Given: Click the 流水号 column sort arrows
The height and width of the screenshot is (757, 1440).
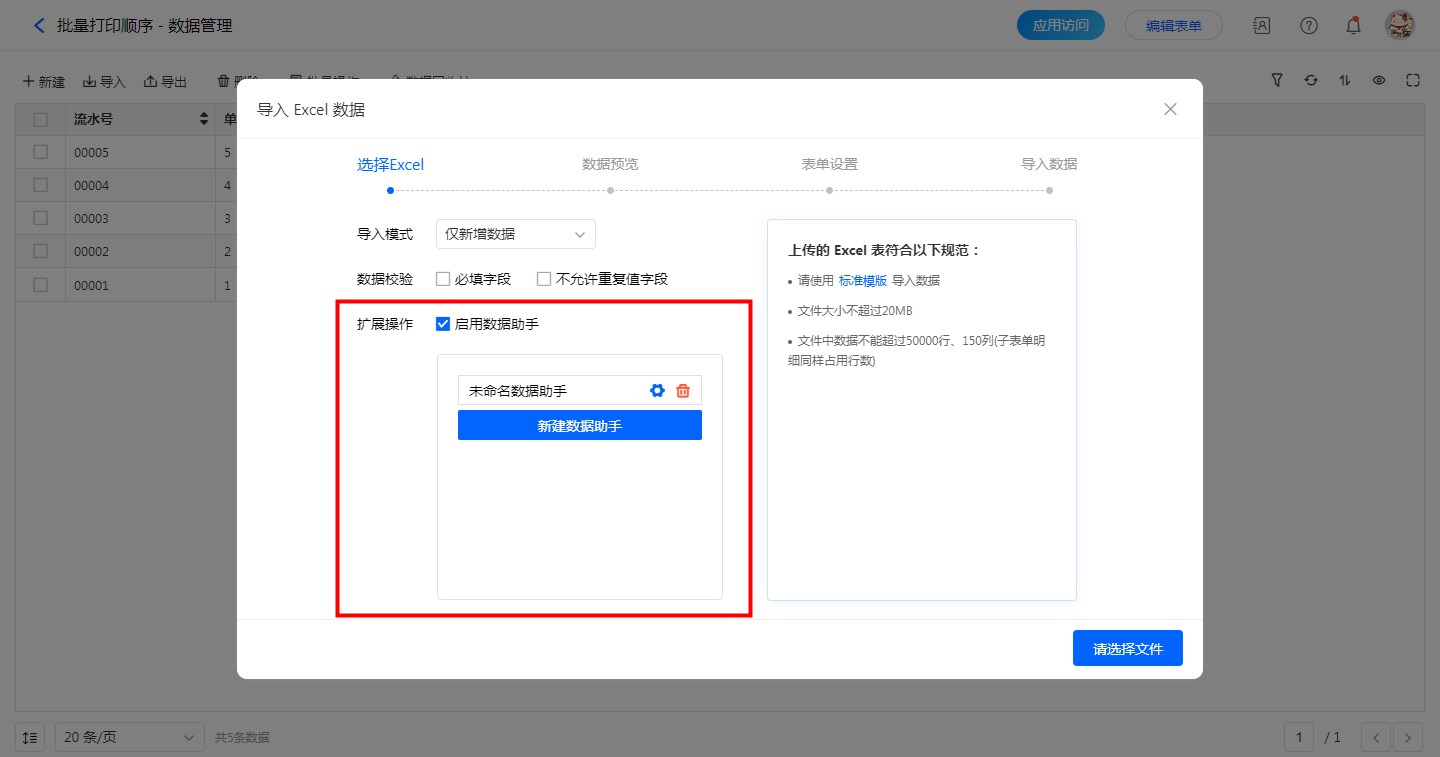Looking at the screenshot, I should [x=204, y=120].
